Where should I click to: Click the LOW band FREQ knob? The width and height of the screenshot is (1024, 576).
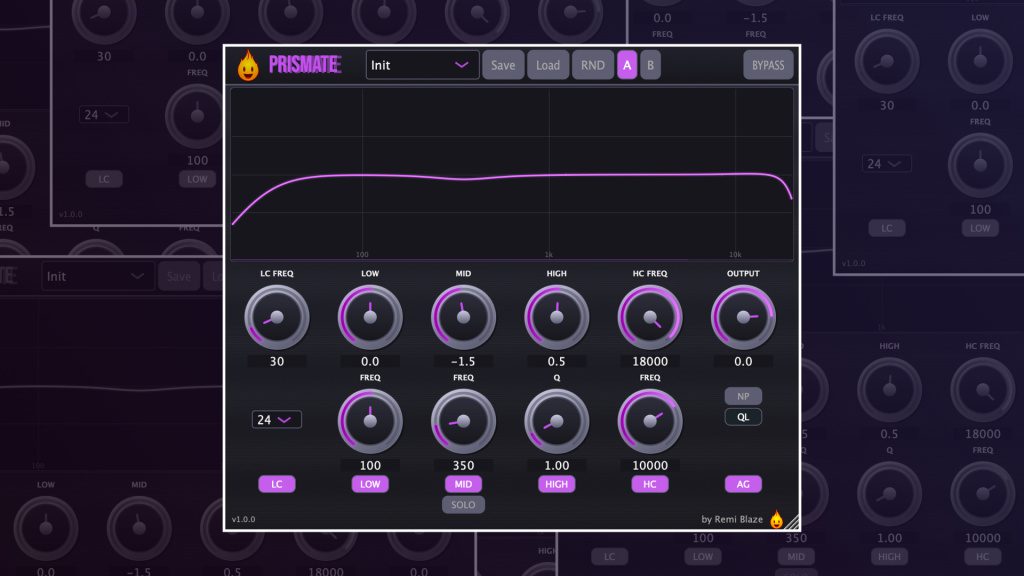[x=370, y=421]
